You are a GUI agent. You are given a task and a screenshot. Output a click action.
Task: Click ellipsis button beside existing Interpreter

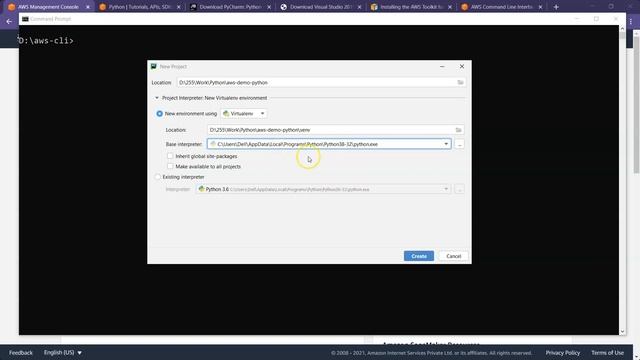(460, 189)
